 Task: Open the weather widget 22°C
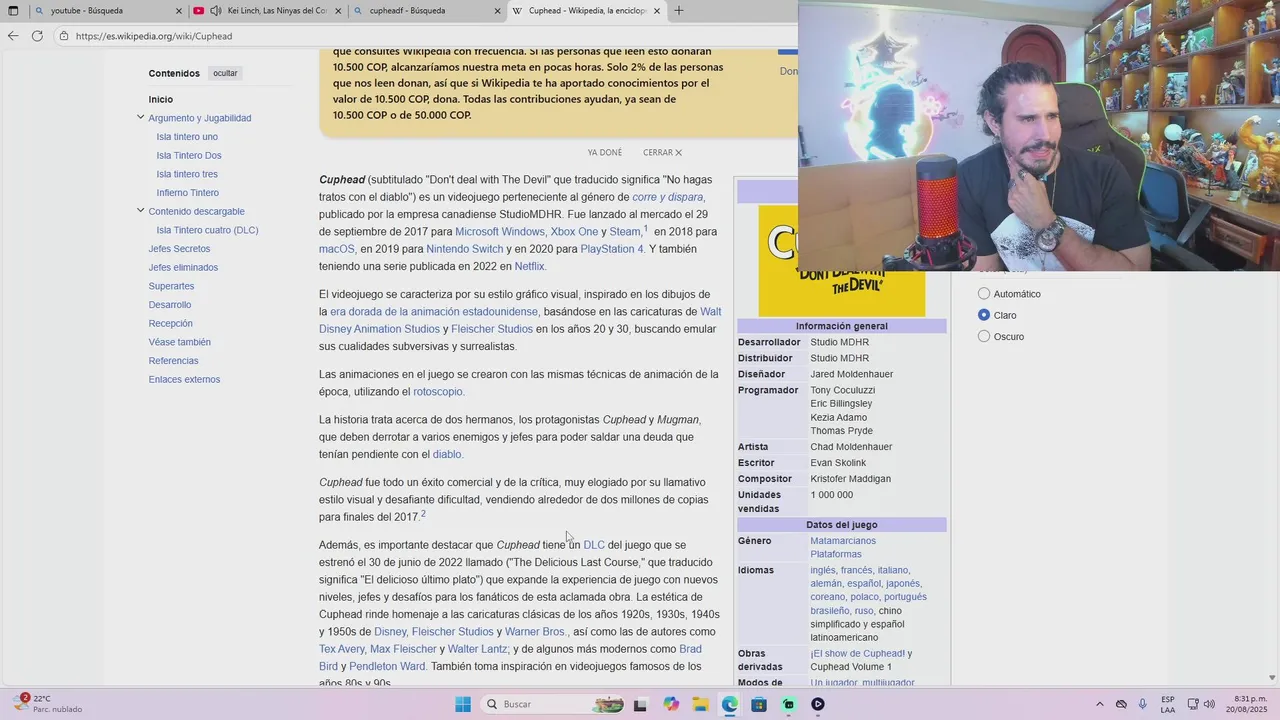coord(48,704)
